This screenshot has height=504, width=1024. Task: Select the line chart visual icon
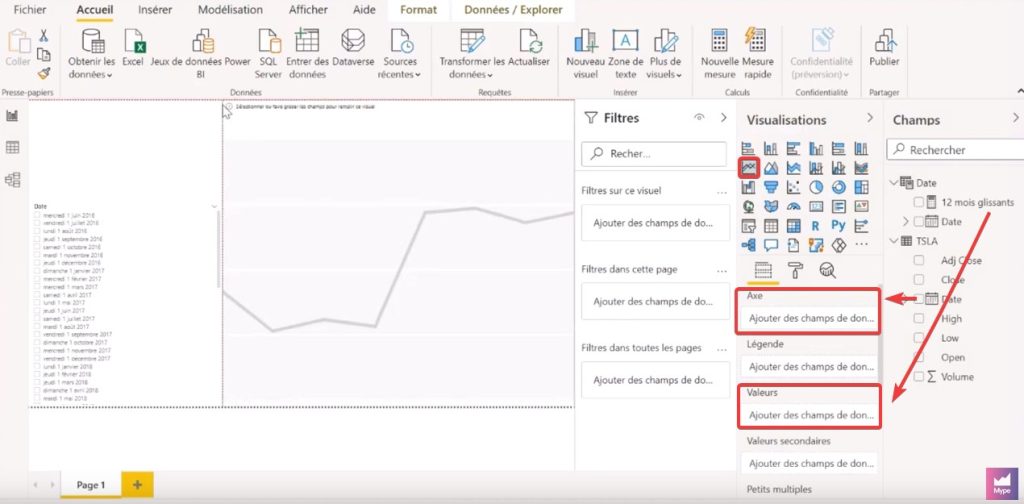coord(749,167)
